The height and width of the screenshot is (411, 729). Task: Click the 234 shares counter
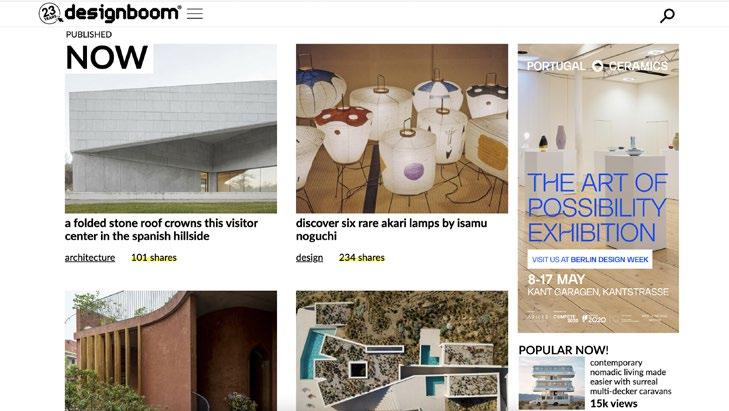coord(362,258)
